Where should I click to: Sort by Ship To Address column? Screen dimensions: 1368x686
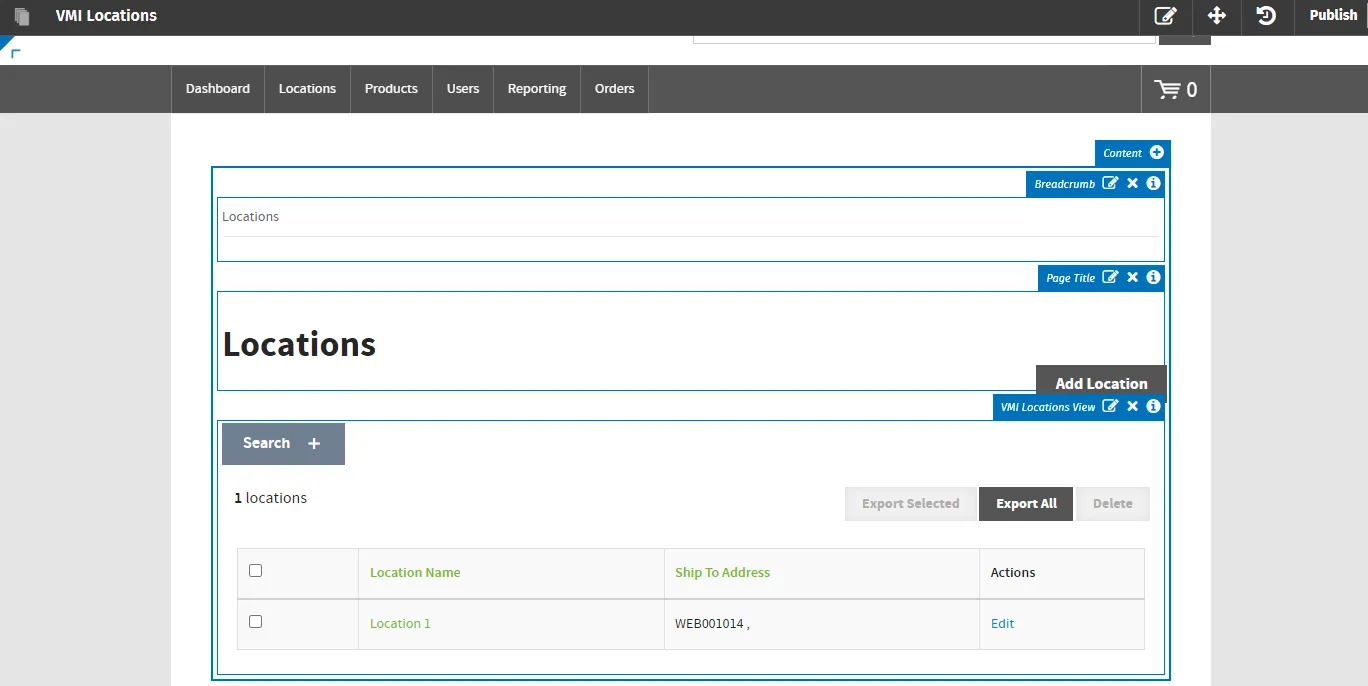pyautogui.click(x=722, y=573)
